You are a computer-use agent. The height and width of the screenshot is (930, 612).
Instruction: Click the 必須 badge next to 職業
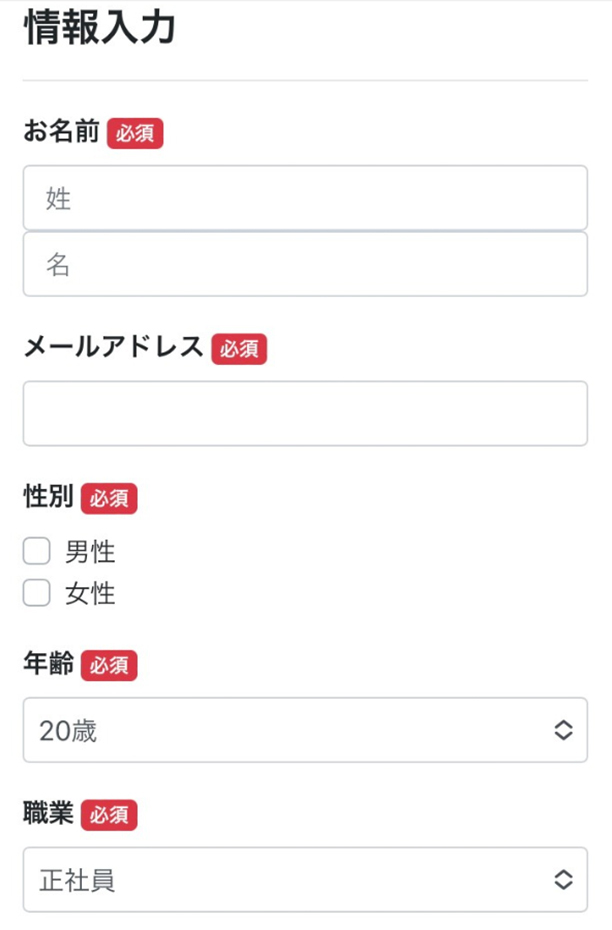tap(109, 815)
